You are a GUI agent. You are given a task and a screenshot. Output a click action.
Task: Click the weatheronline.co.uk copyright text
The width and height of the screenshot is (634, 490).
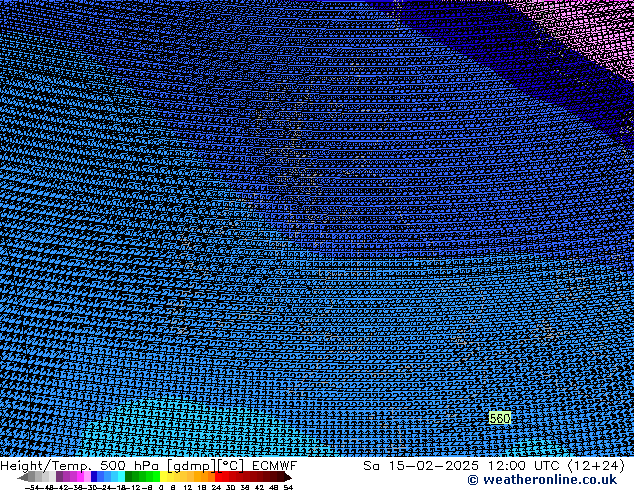(542, 480)
